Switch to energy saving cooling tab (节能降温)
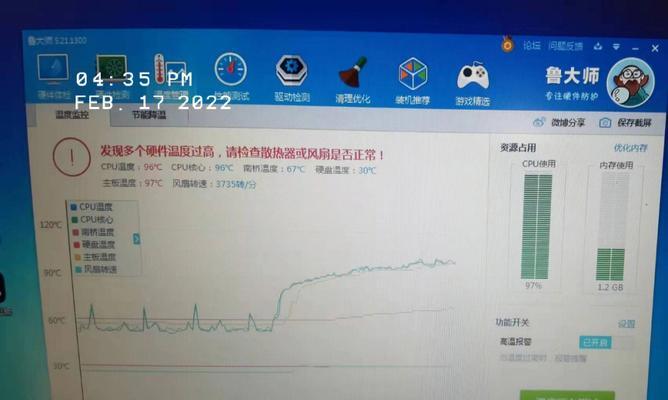The image size is (668, 400). pyautogui.click(x=149, y=115)
